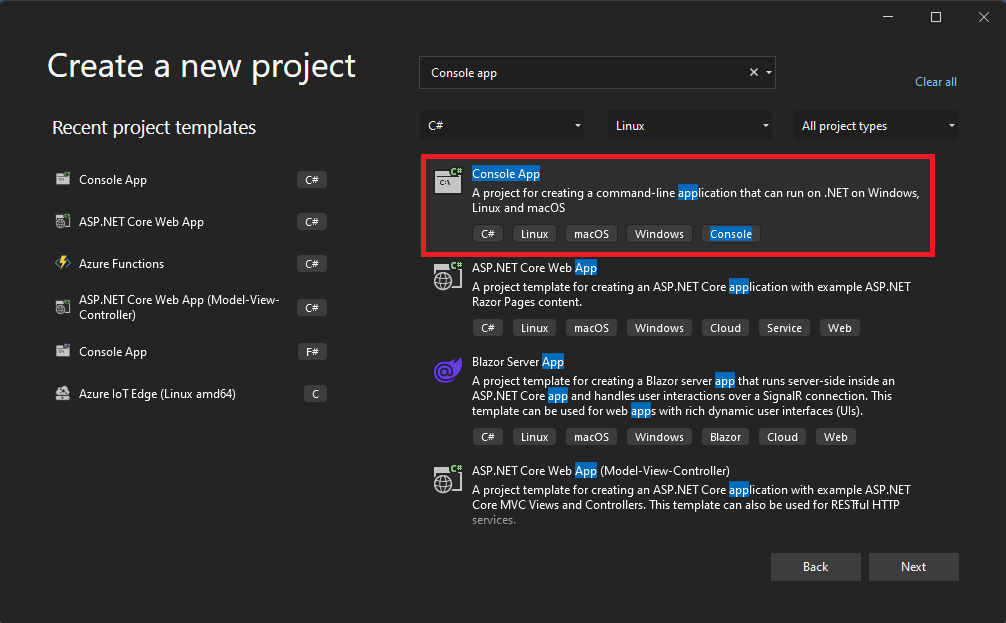Select ASP.NET Core Web App (Model-View-Controller) recent template
Screen dimensions: 1006x623
click(x=179, y=307)
